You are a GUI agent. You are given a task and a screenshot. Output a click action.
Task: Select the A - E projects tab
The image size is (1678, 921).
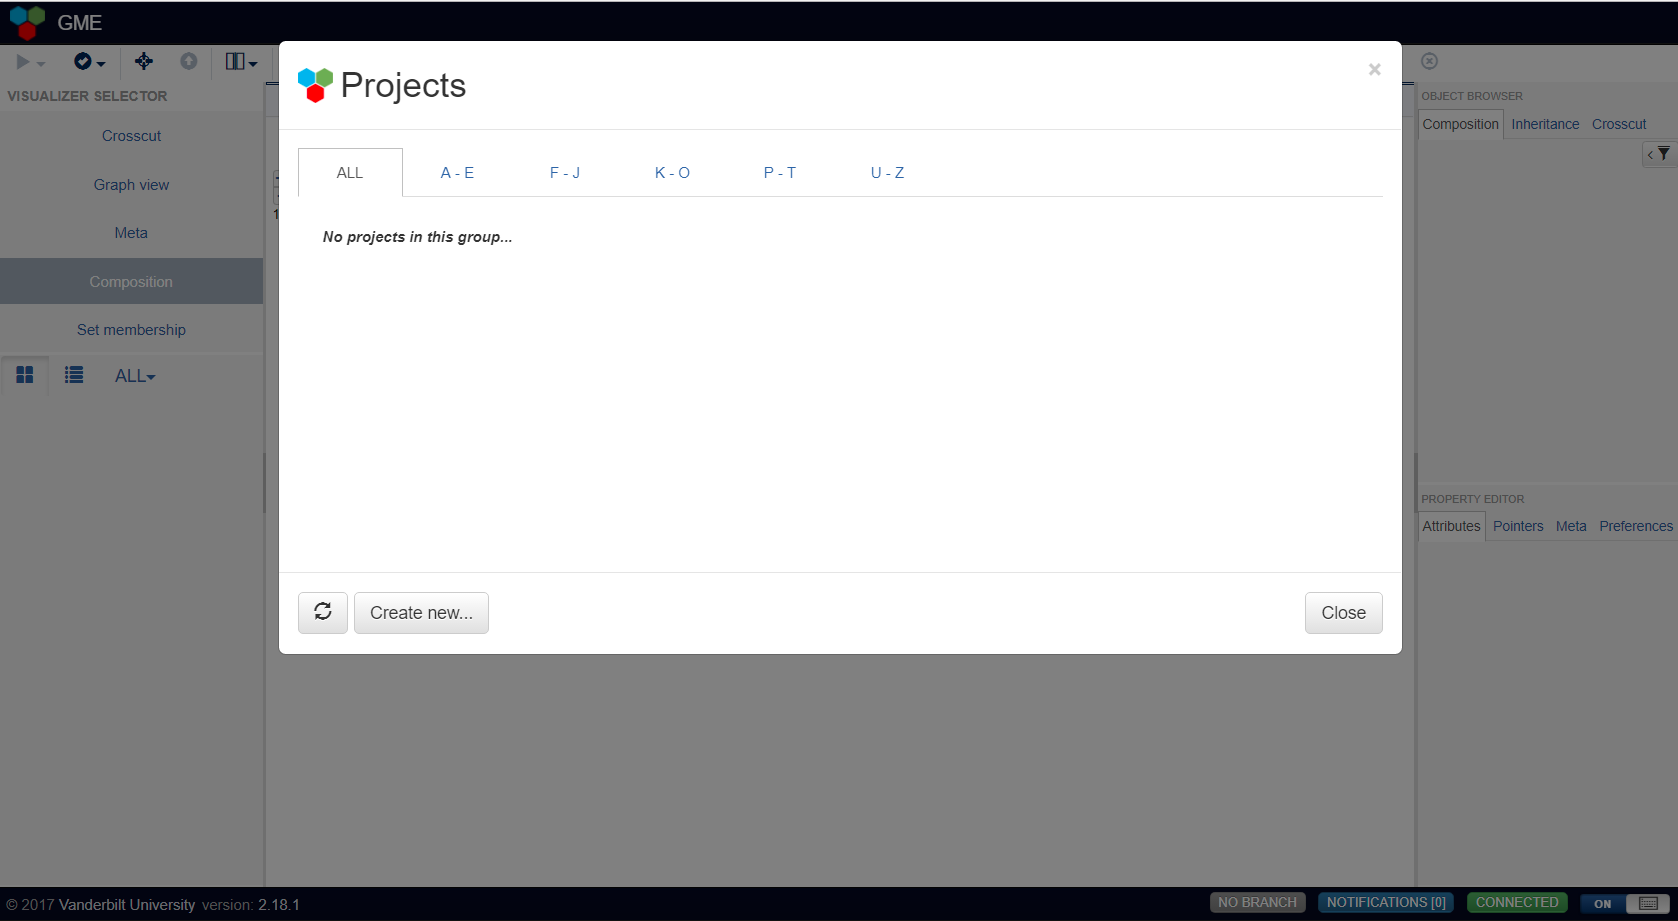click(457, 173)
